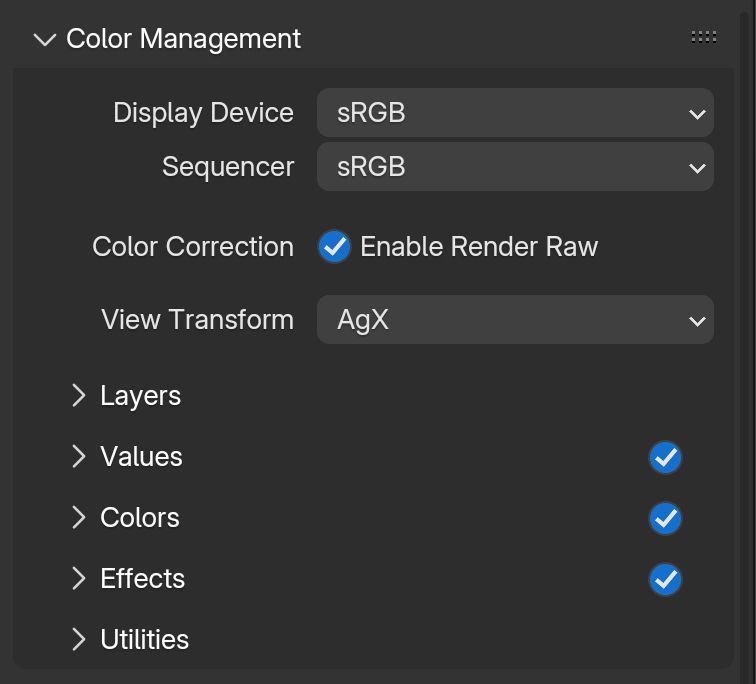Open the Sequencer color space dropdown
This screenshot has height=684, width=756.
(x=515, y=167)
